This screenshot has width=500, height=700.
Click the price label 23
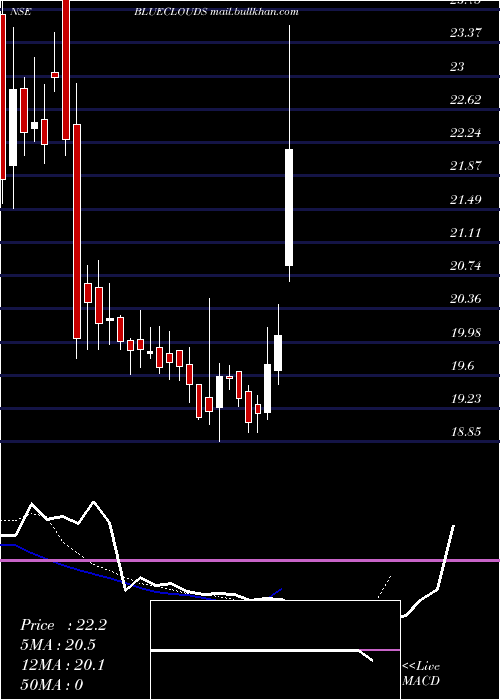point(457,67)
